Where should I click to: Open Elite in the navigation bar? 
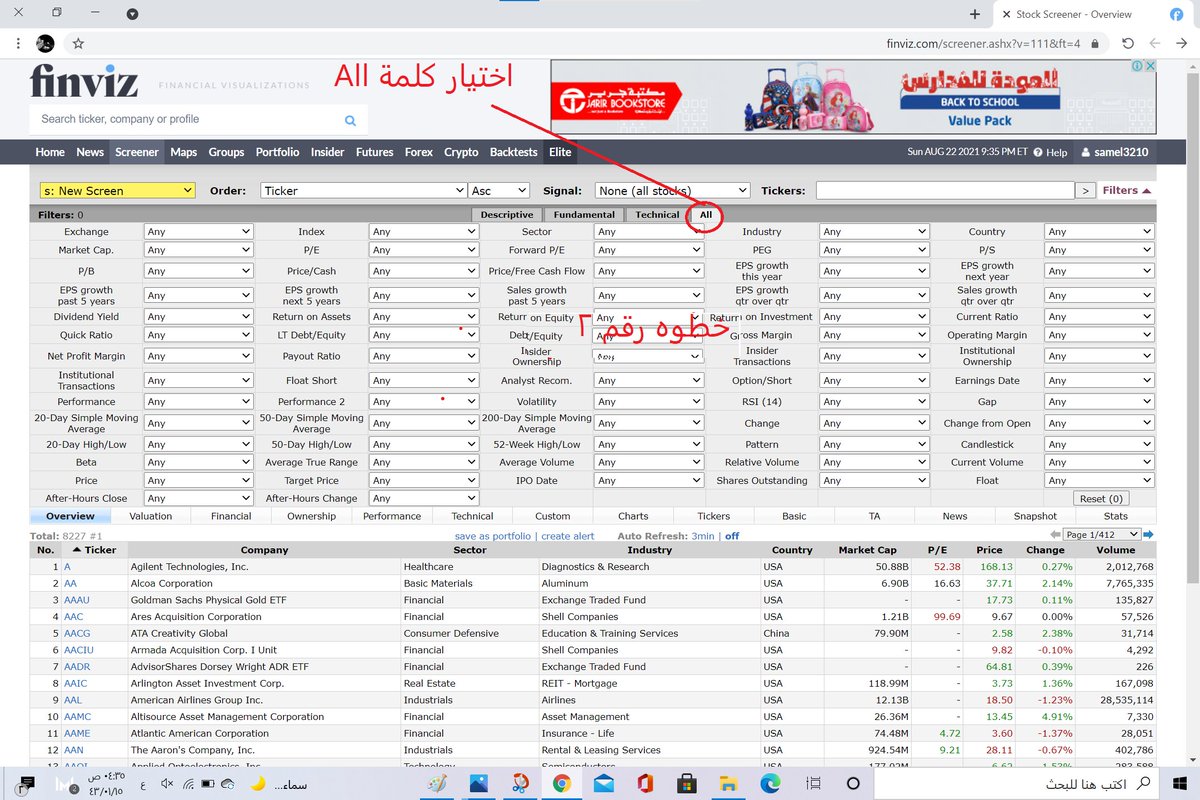point(560,152)
